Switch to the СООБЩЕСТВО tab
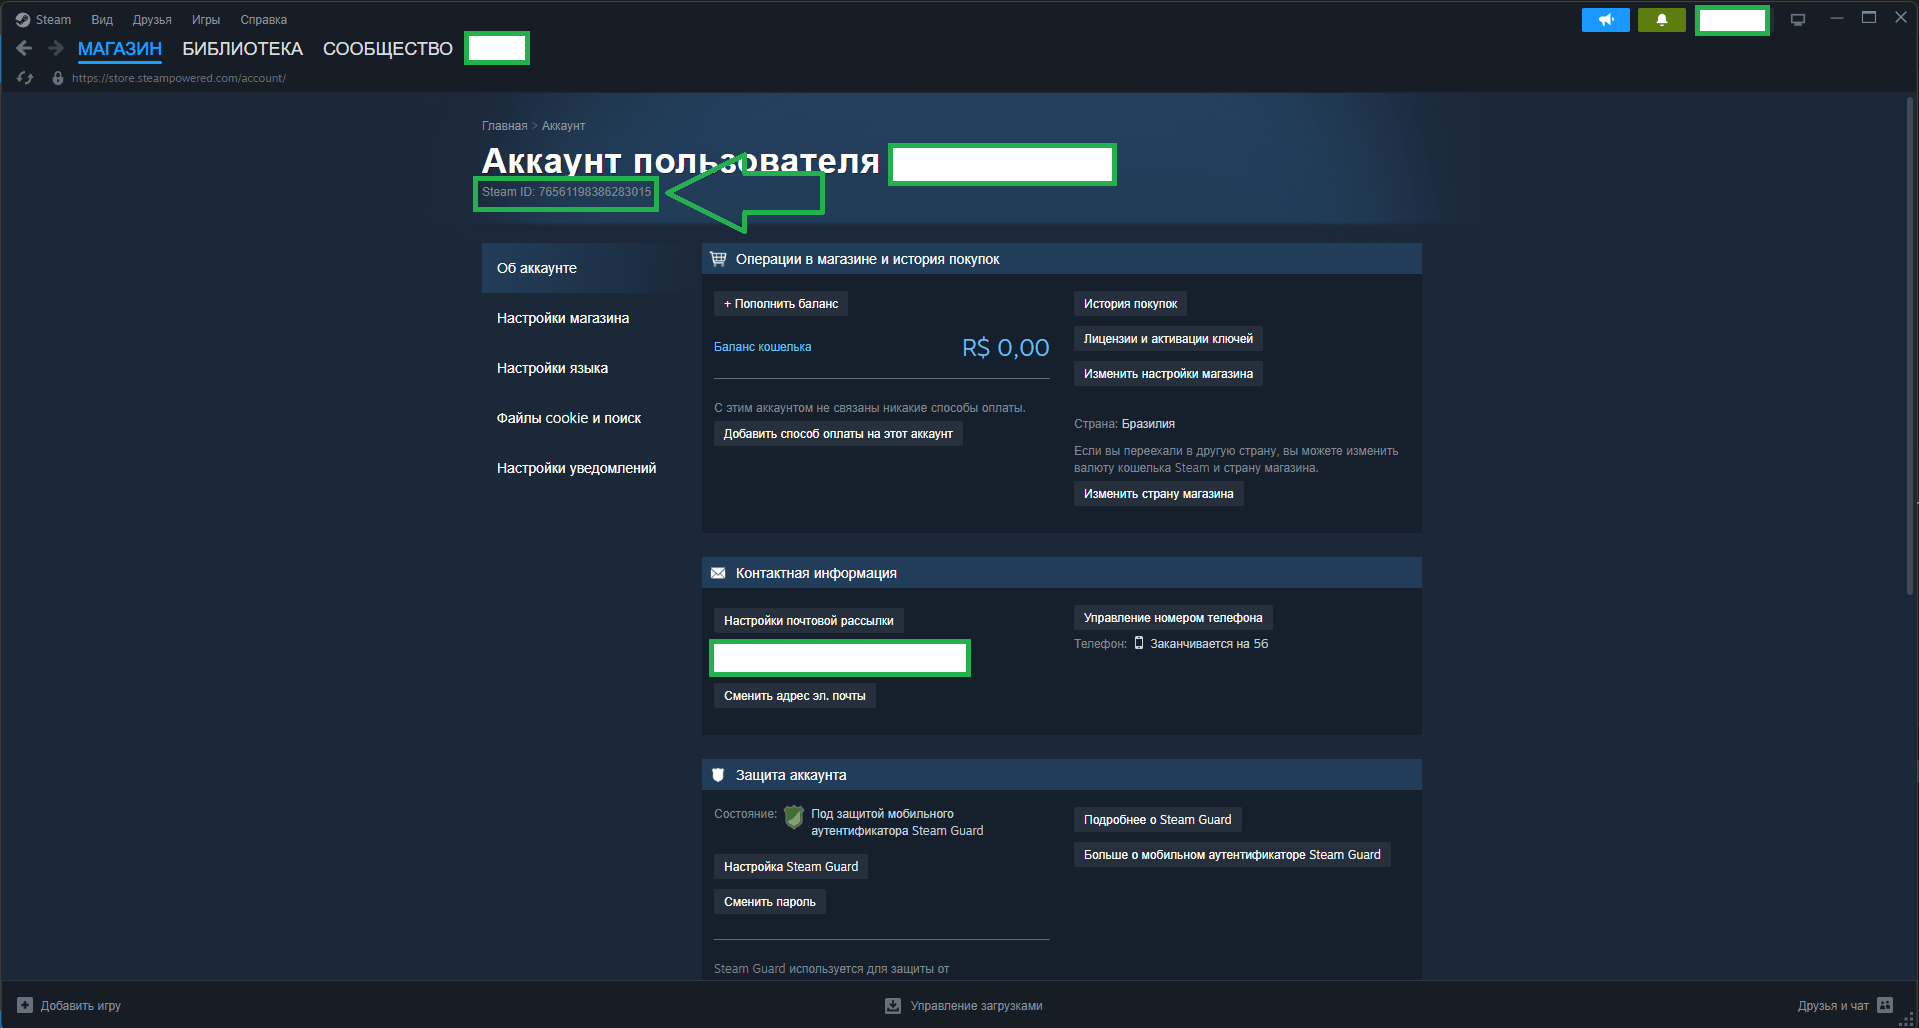The width and height of the screenshot is (1919, 1028). pyautogui.click(x=388, y=49)
